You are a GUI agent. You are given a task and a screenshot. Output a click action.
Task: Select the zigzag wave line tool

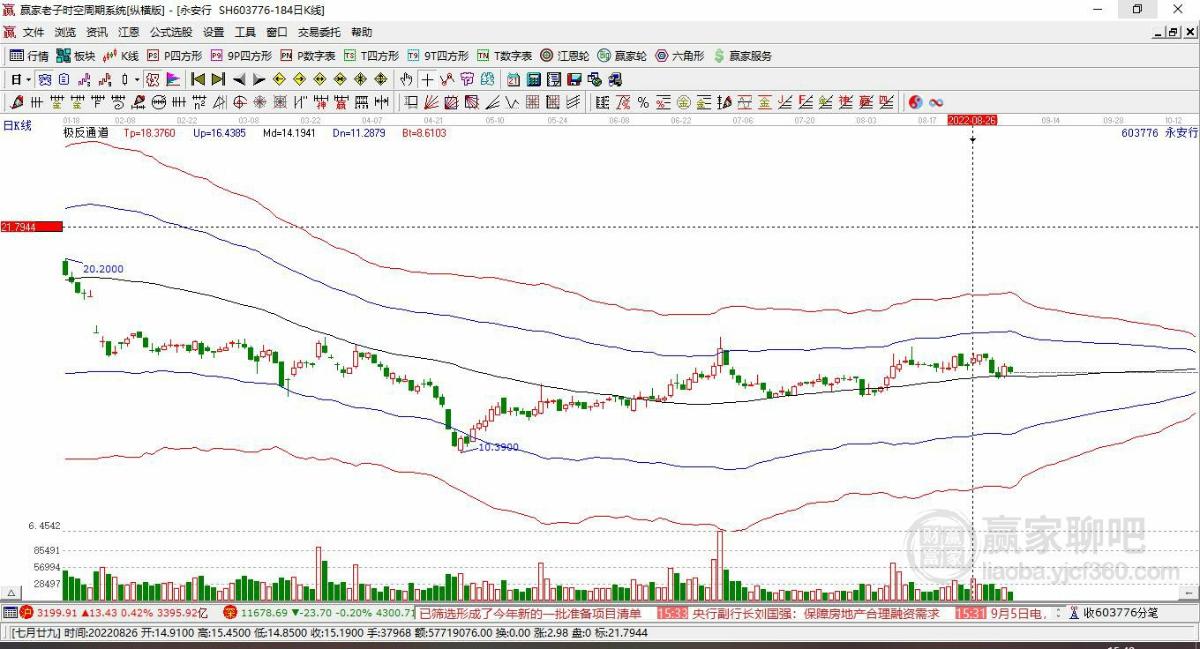(513, 102)
